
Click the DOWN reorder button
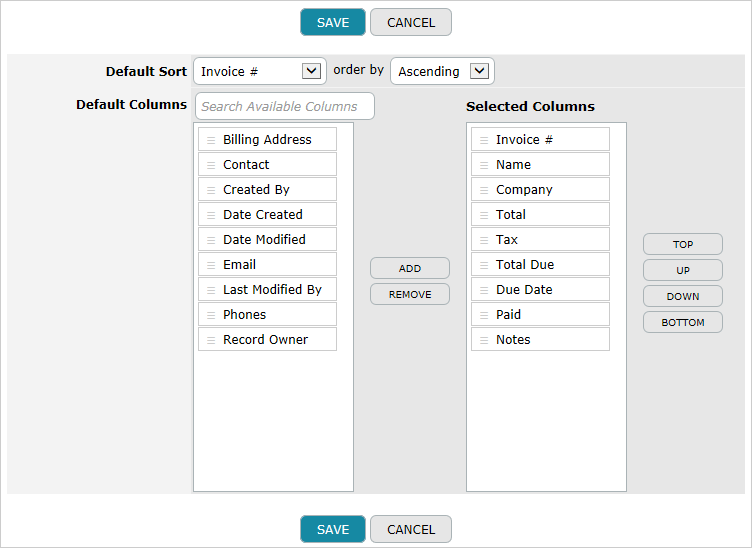coord(683,296)
